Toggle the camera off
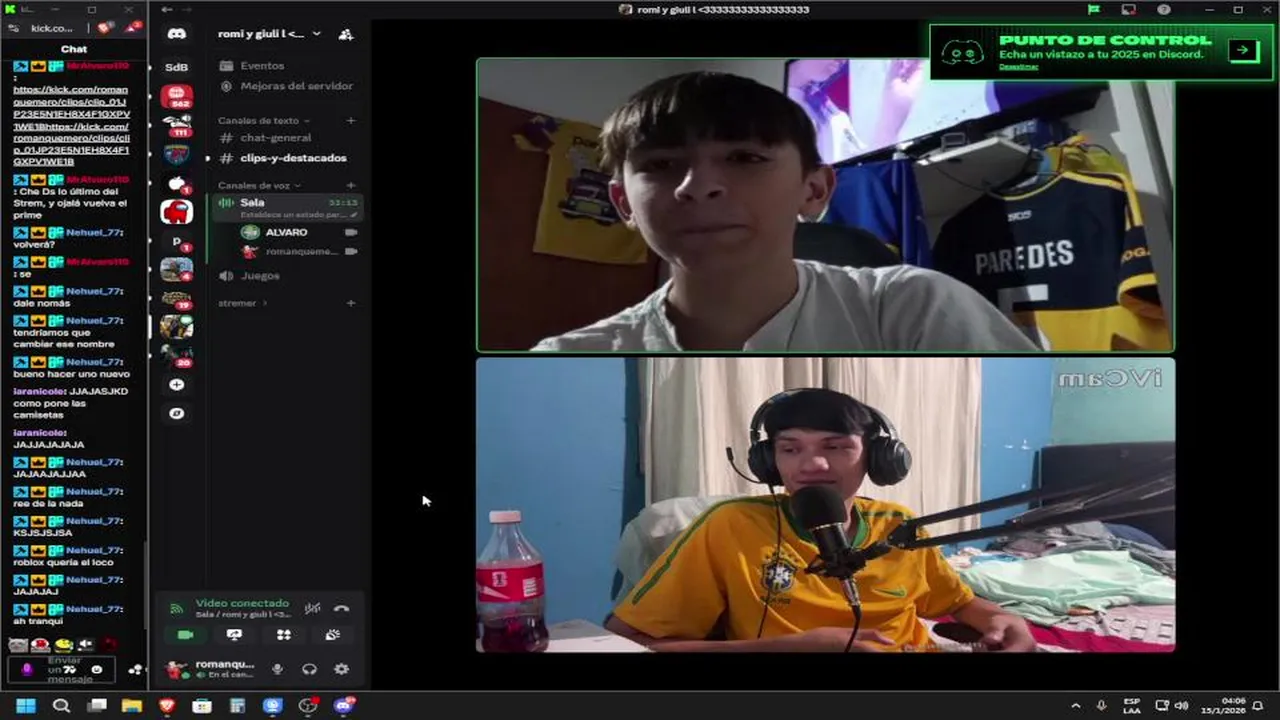1280x720 pixels. (185, 635)
